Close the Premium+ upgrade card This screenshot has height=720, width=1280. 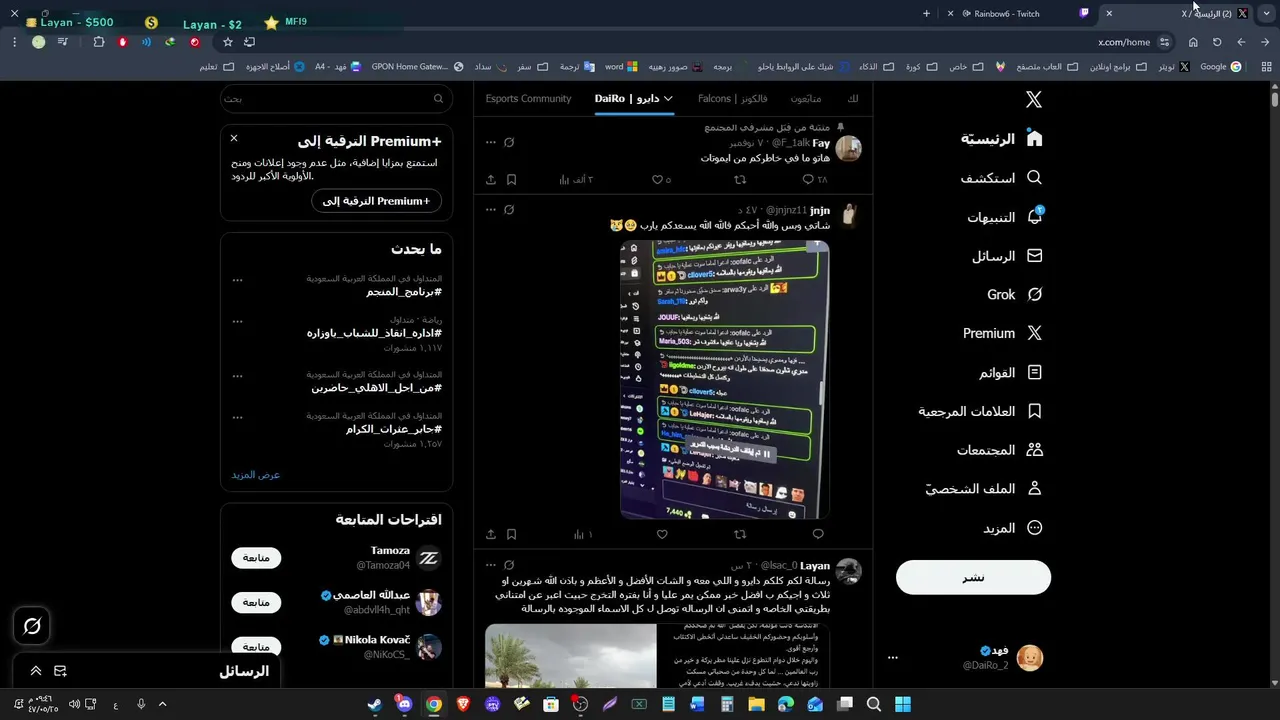pos(234,138)
